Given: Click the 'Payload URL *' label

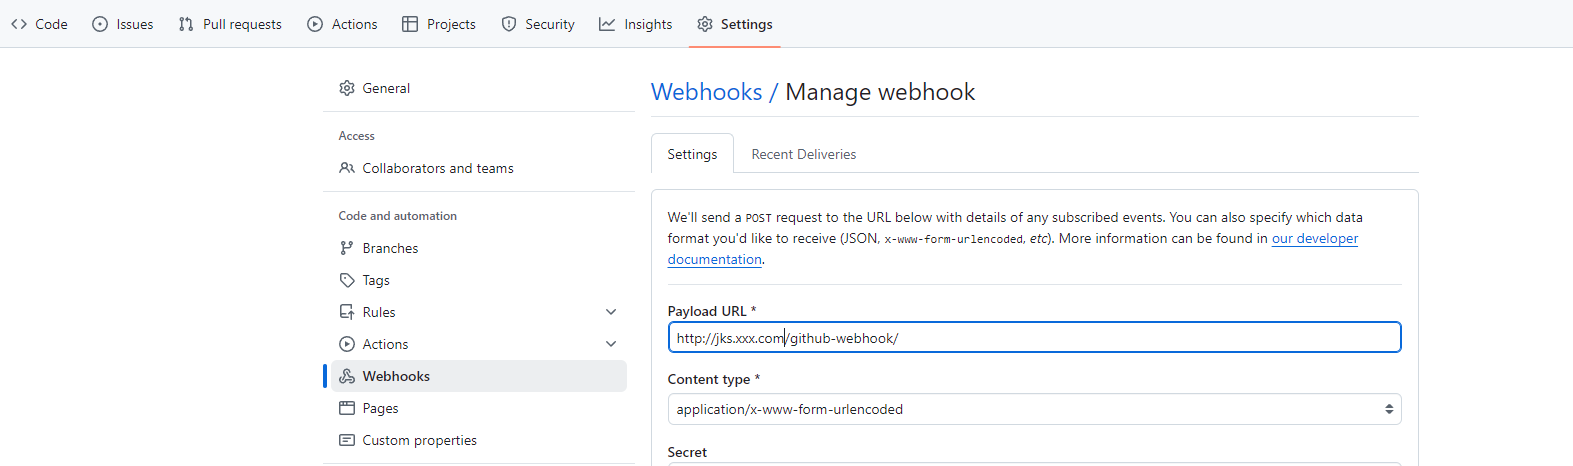Looking at the screenshot, I should (x=712, y=311).
